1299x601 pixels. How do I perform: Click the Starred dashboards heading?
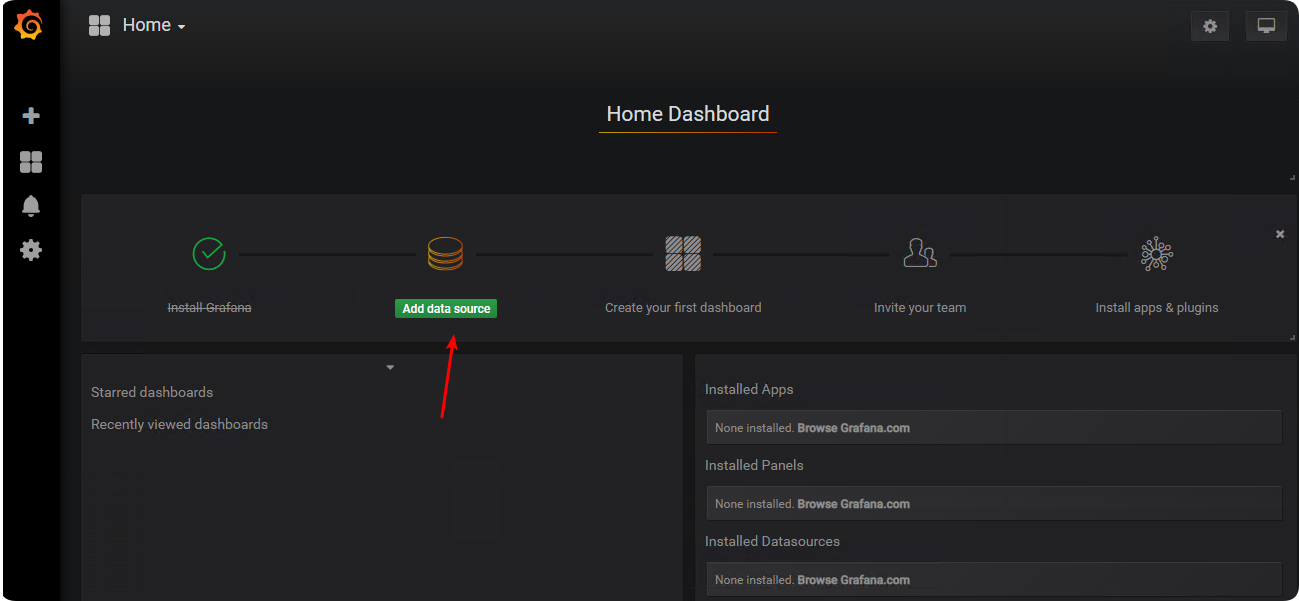tap(152, 392)
